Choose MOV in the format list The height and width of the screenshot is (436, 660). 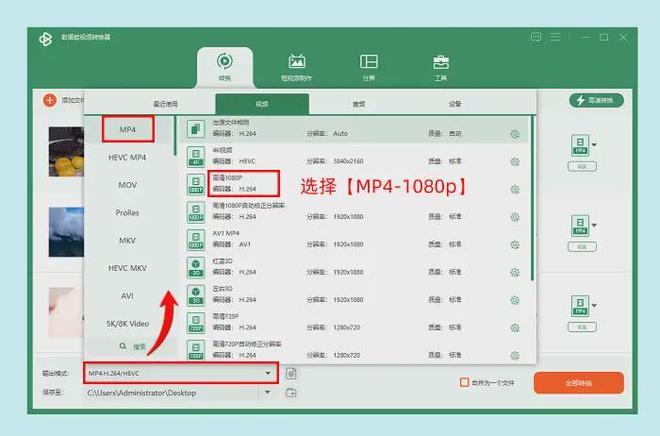pos(128,185)
